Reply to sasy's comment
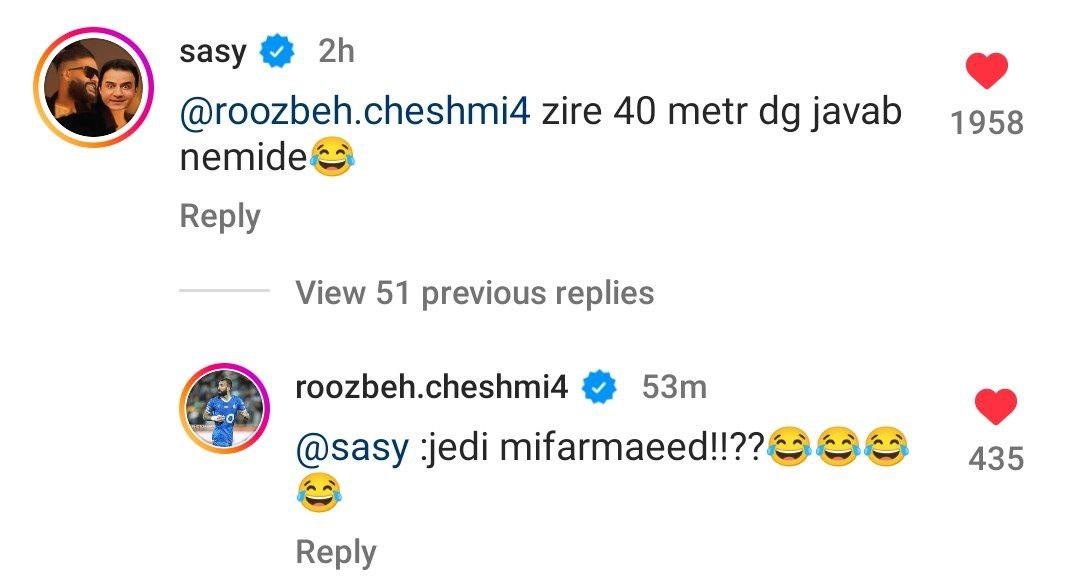The image size is (1080, 579). point(218,214)
